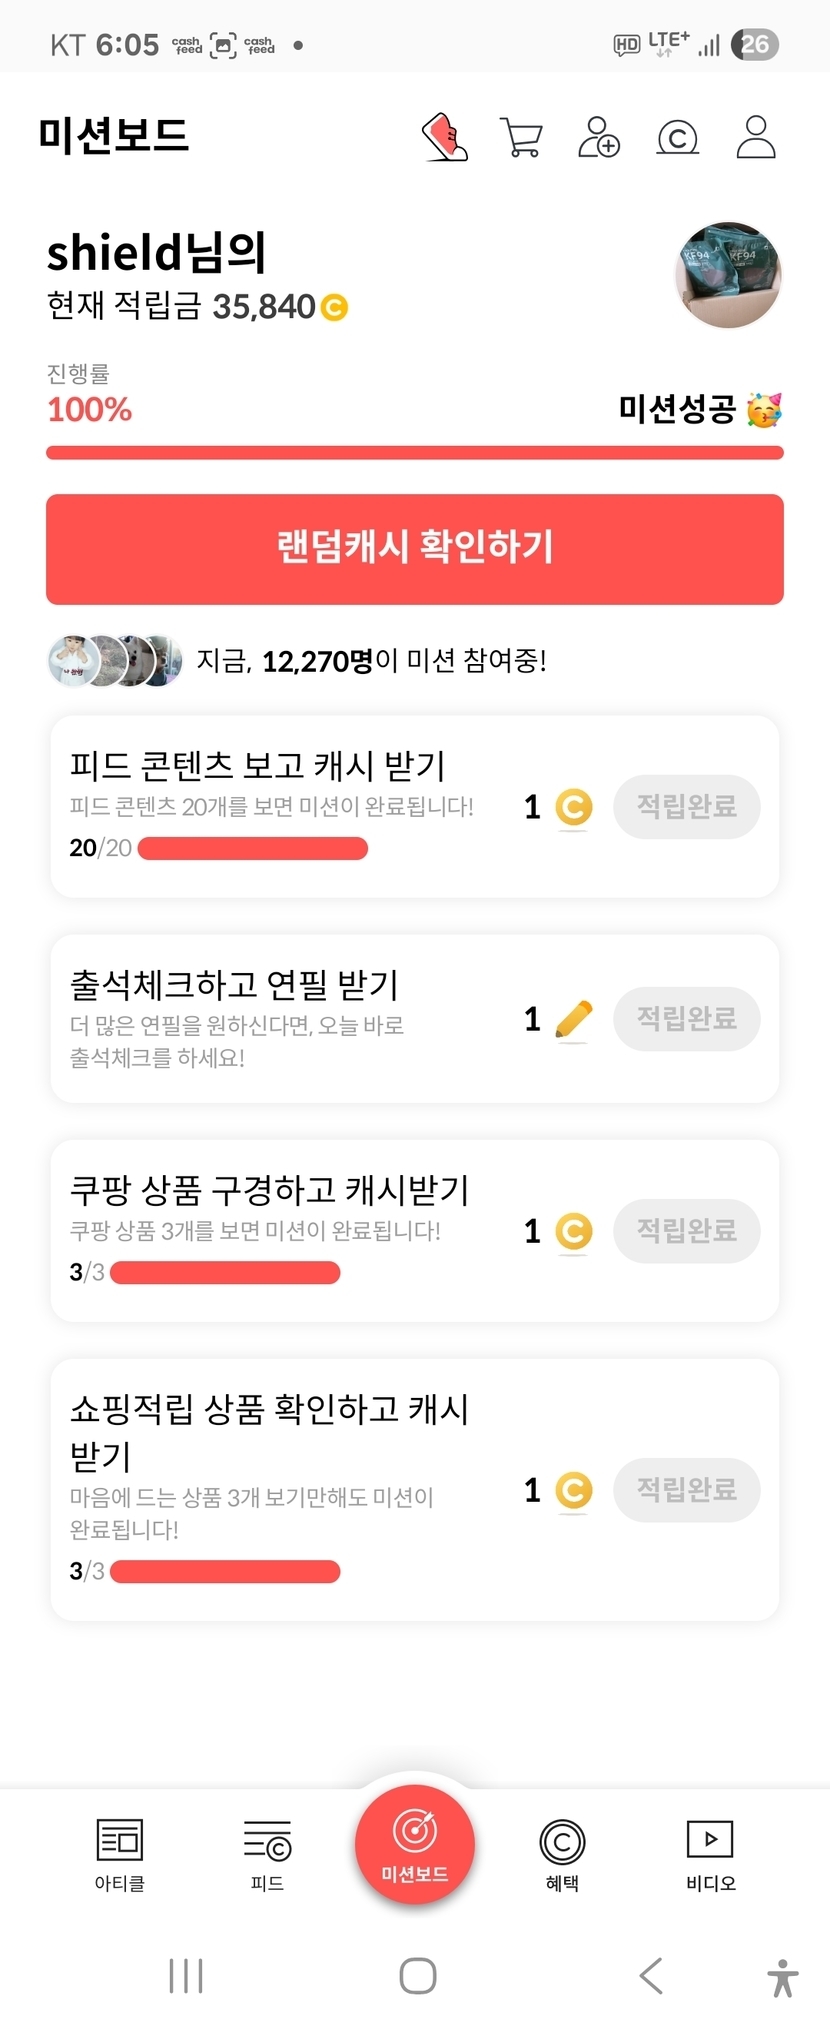Tap the red sneaker step-counter icon
The height and width of the screenshot is (2029, 830).
pyautogui.click(x=445, y=137)
